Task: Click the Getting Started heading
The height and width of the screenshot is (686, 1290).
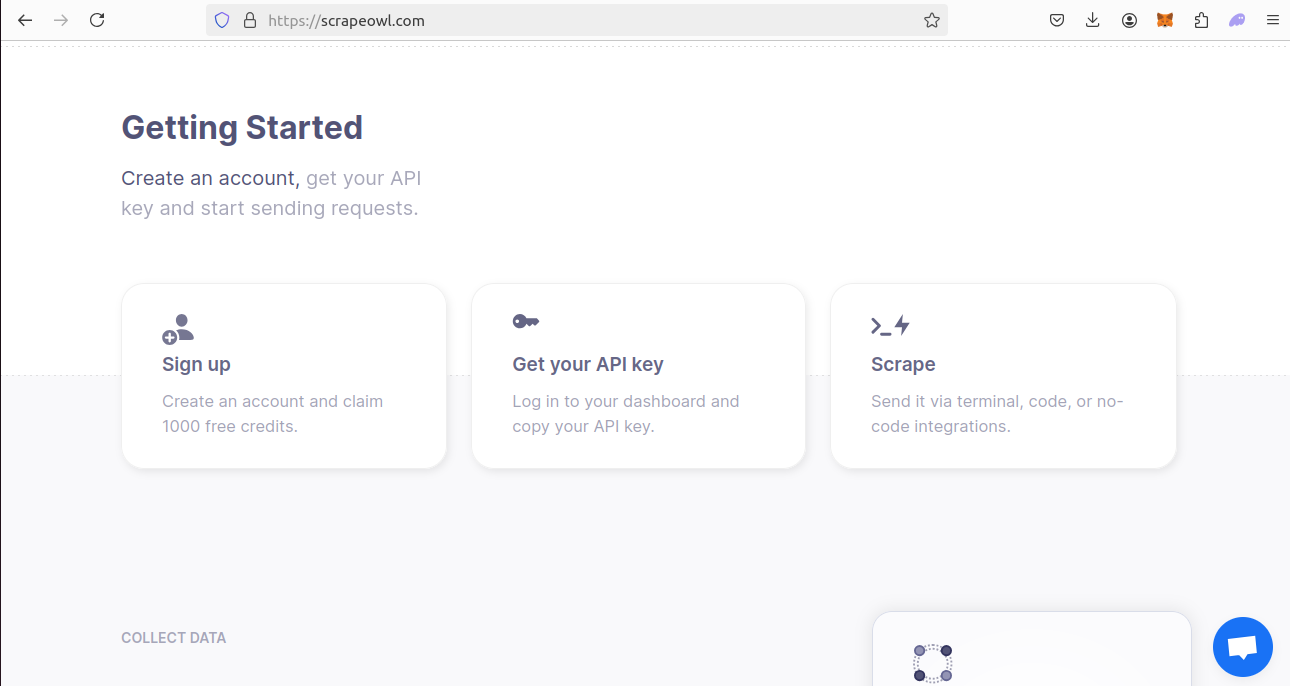Action: pyautogui.click(x=242, y=128)
